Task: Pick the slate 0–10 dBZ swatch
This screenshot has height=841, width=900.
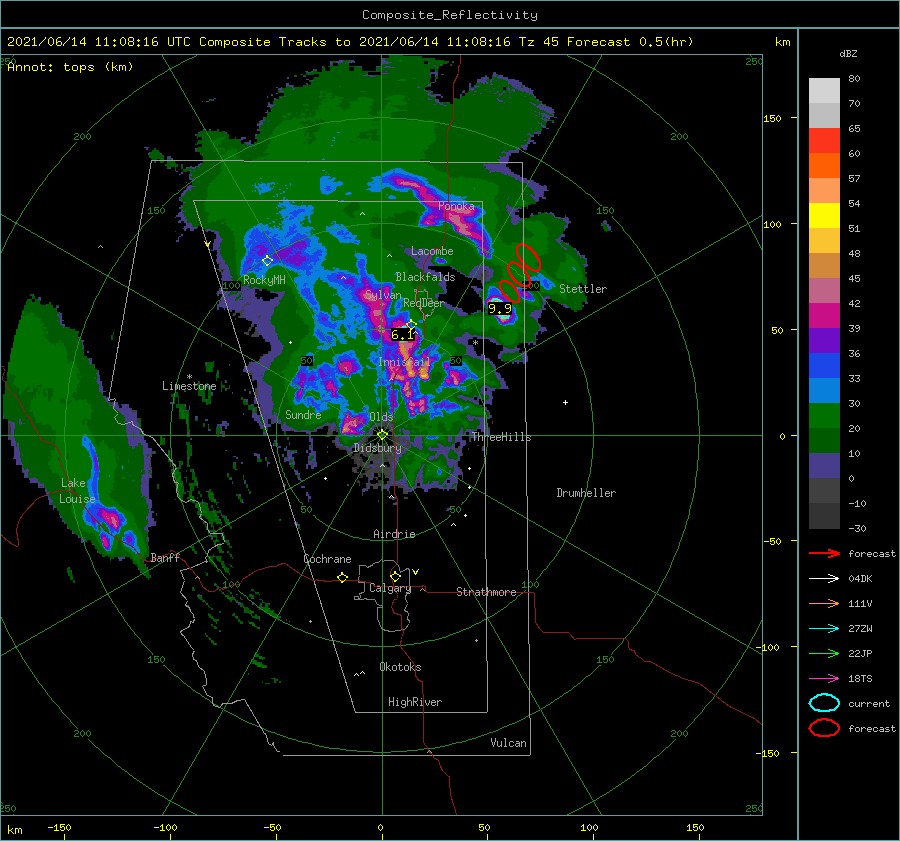Action: (x=824, y=466)
